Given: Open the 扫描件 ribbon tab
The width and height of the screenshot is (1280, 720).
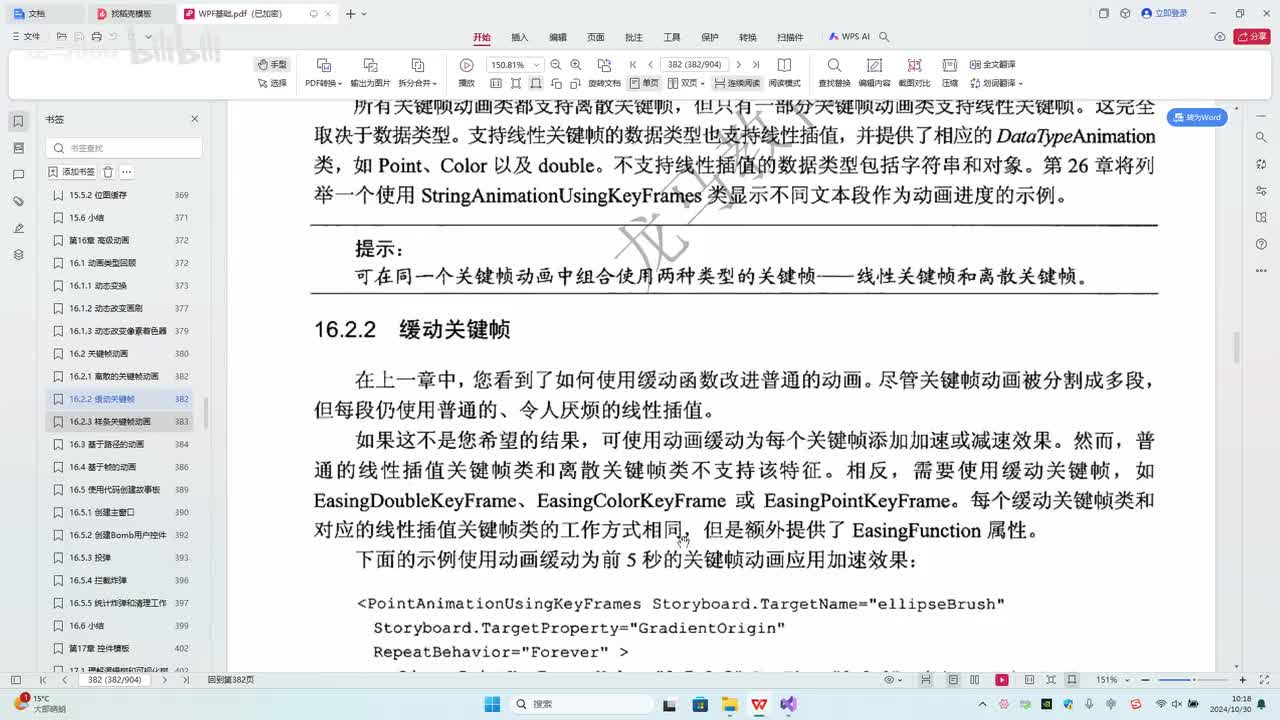Looking at the screenshot, I should coord(790,37).
